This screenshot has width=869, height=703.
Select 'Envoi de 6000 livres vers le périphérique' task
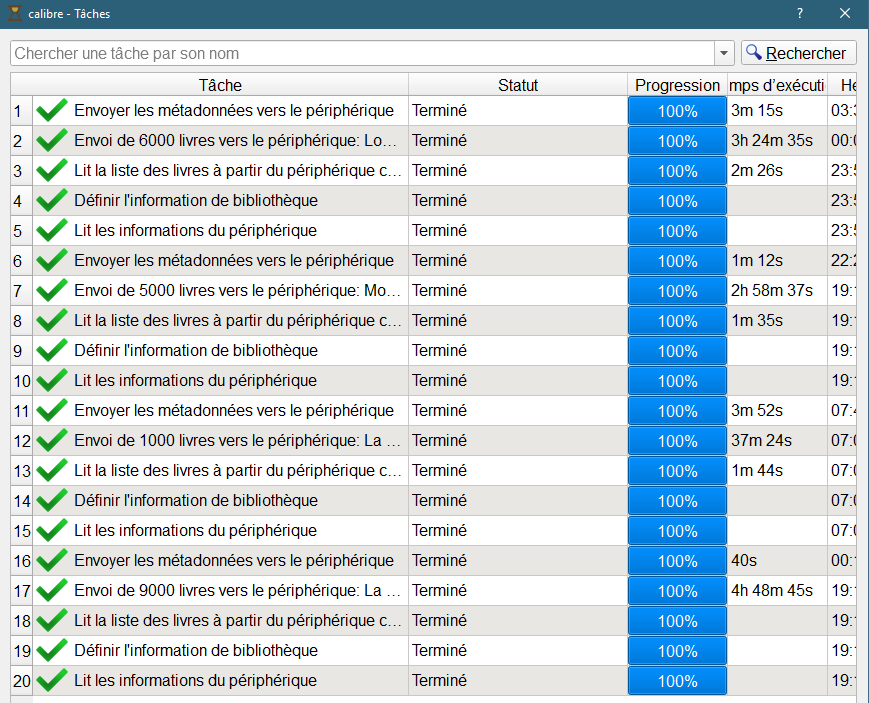pos(236,140)
